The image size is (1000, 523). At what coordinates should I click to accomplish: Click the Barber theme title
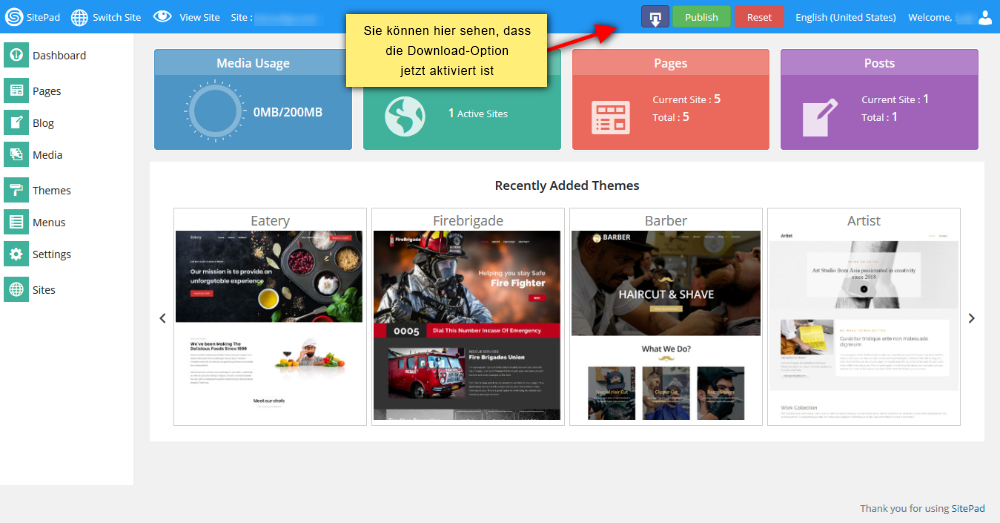coord(666,221)
